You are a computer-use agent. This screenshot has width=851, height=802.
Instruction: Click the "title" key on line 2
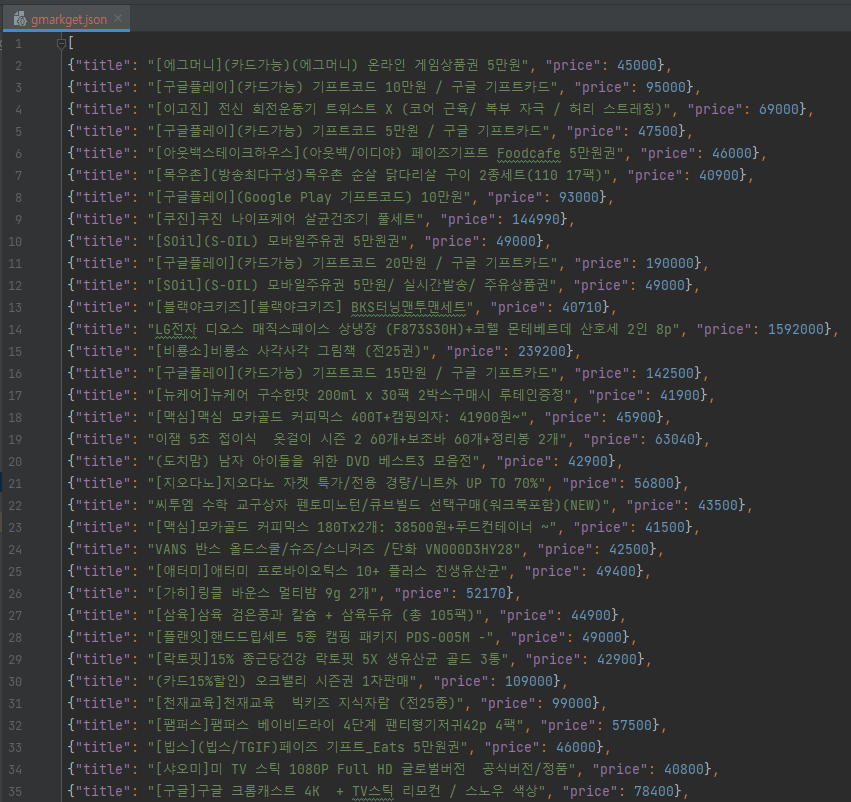pyautogui.click(x=103, y=65)
